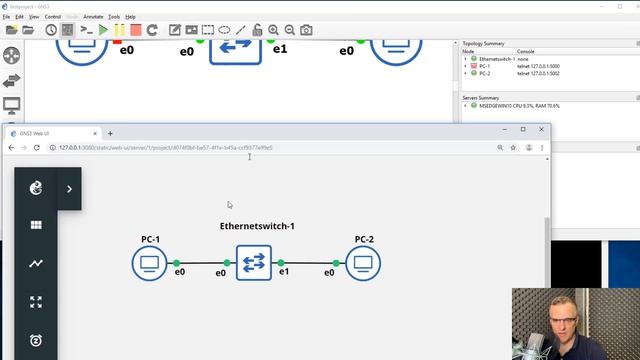This screenshot has height=360, width=640.
Task: Select the draw line tool
Action: coord(241,30)
